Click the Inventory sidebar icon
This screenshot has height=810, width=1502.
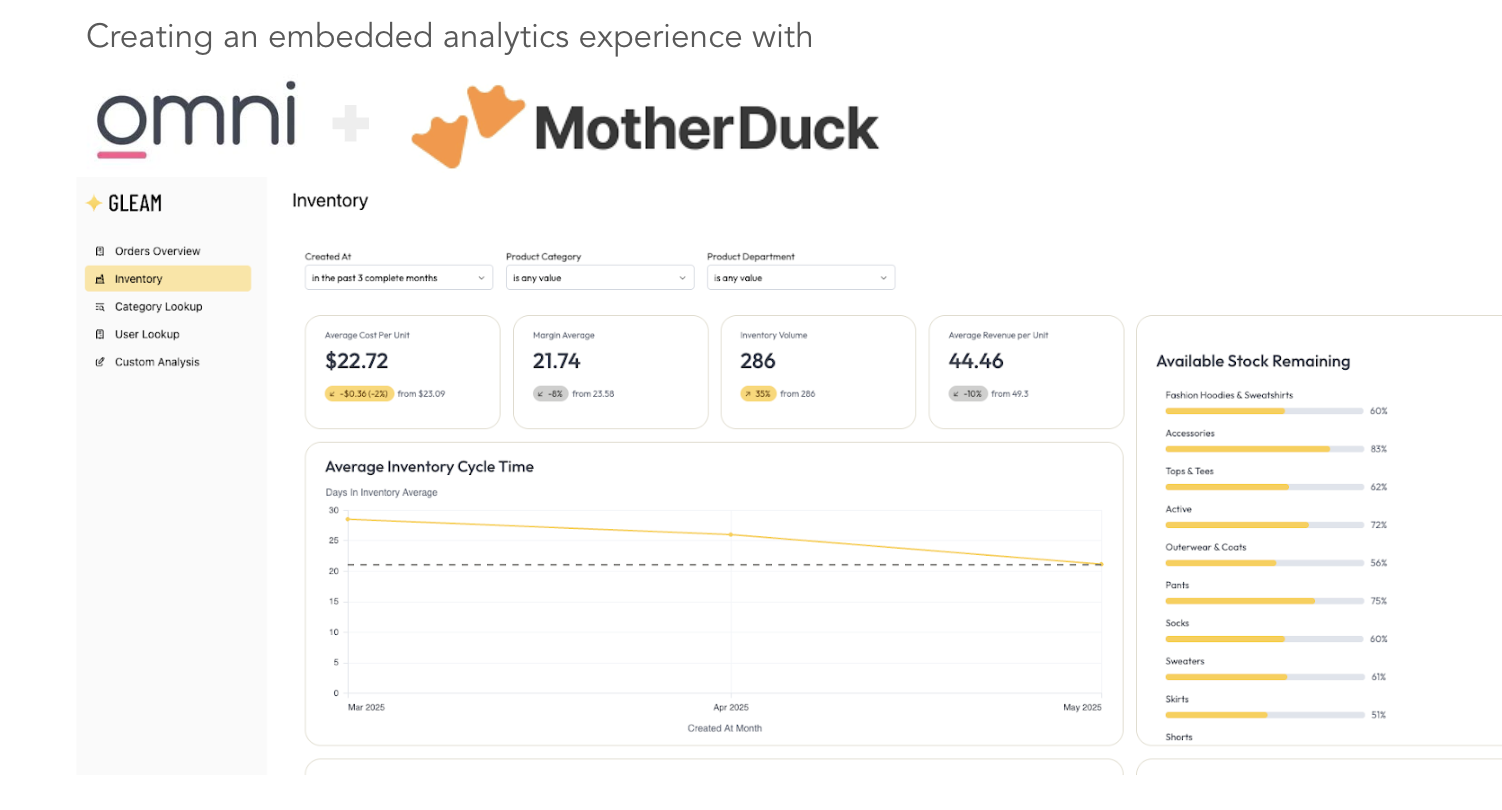[100, 279]
